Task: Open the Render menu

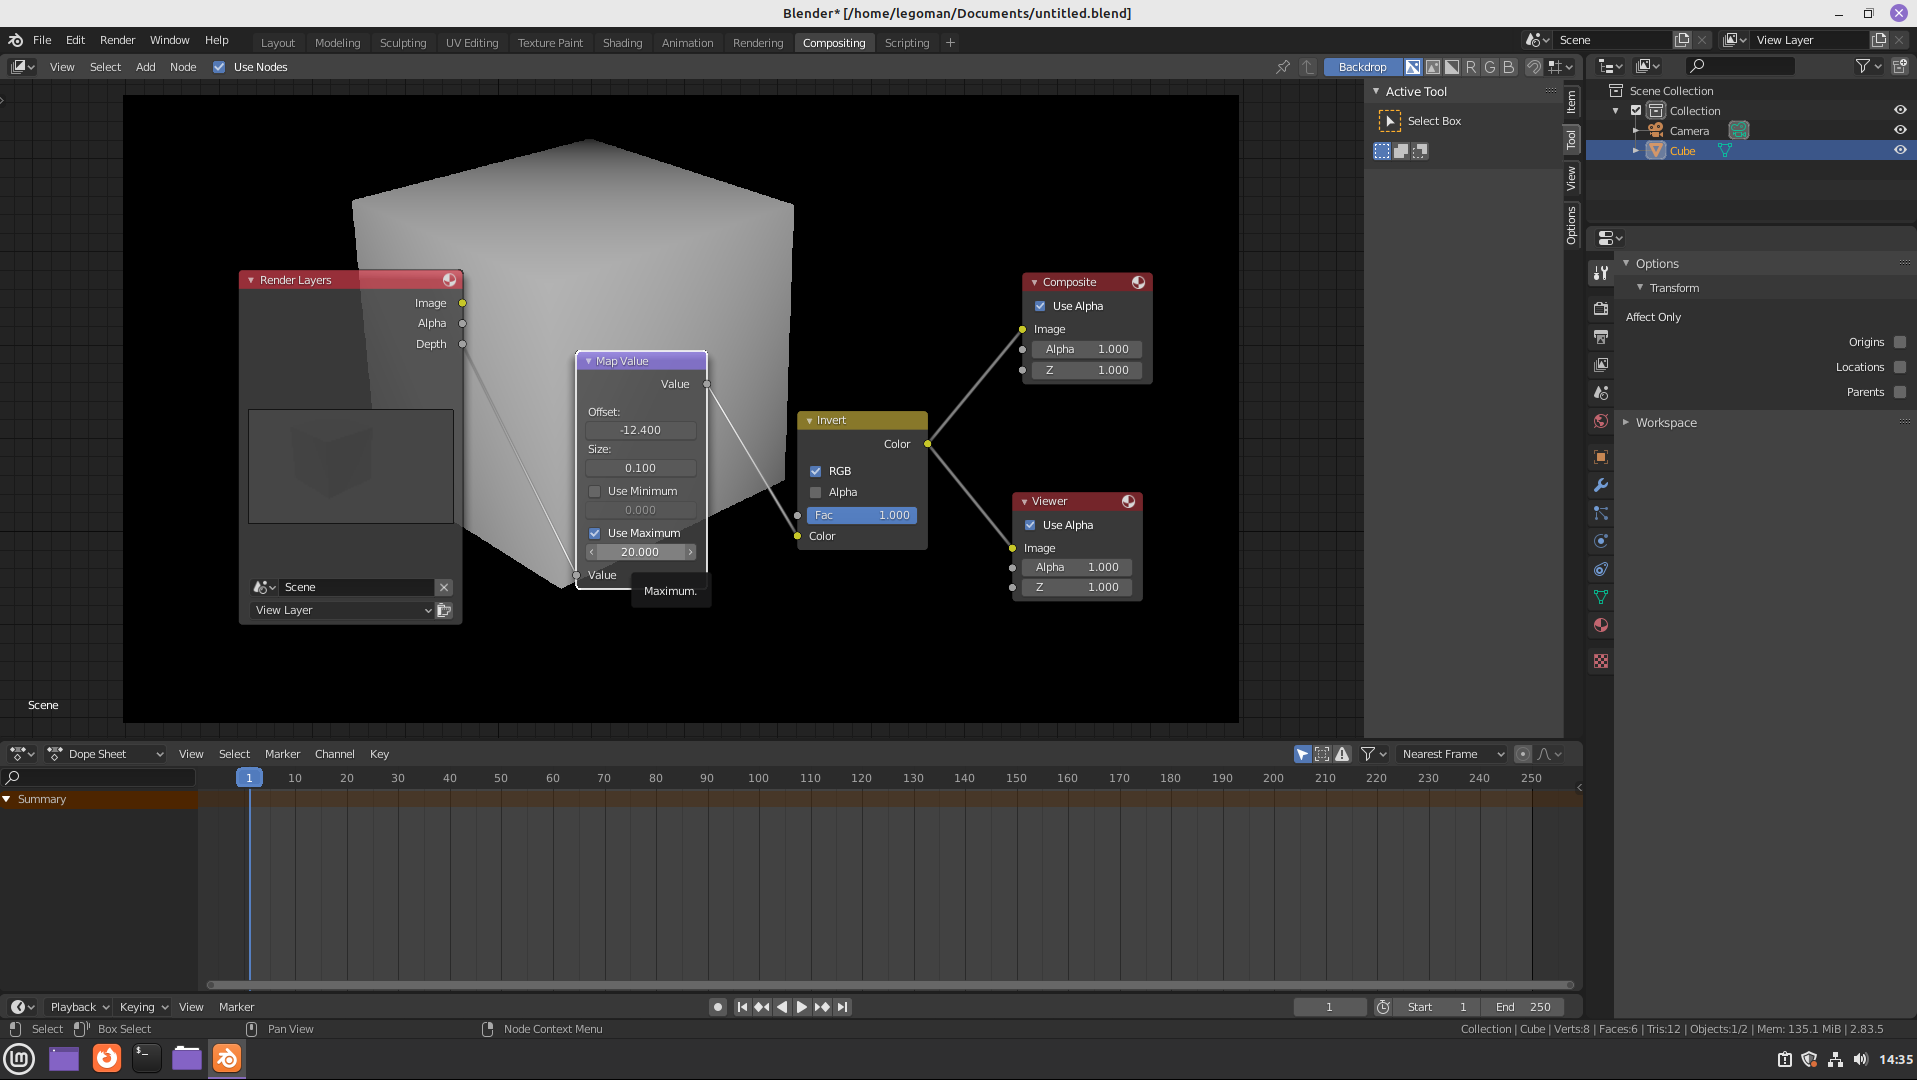Action: pos(117,40)
